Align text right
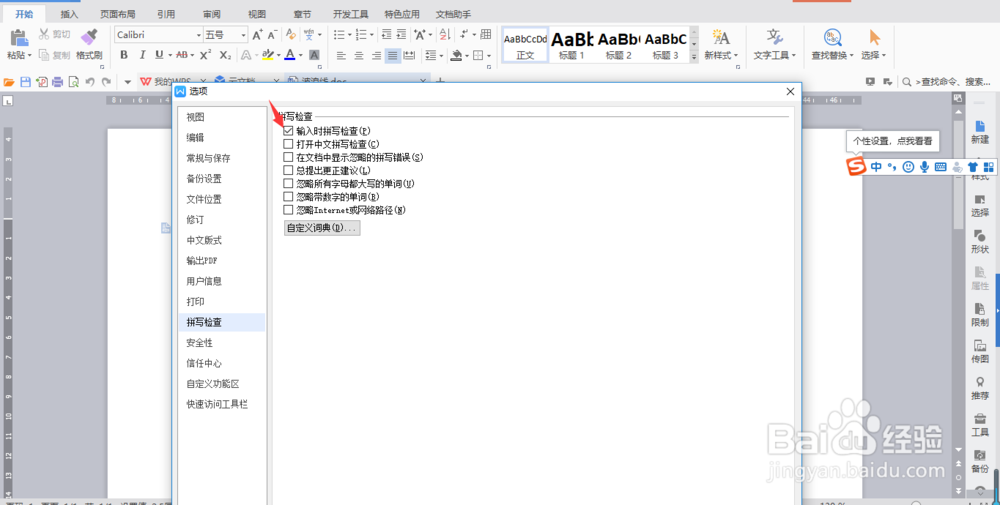 pos(376,56)
